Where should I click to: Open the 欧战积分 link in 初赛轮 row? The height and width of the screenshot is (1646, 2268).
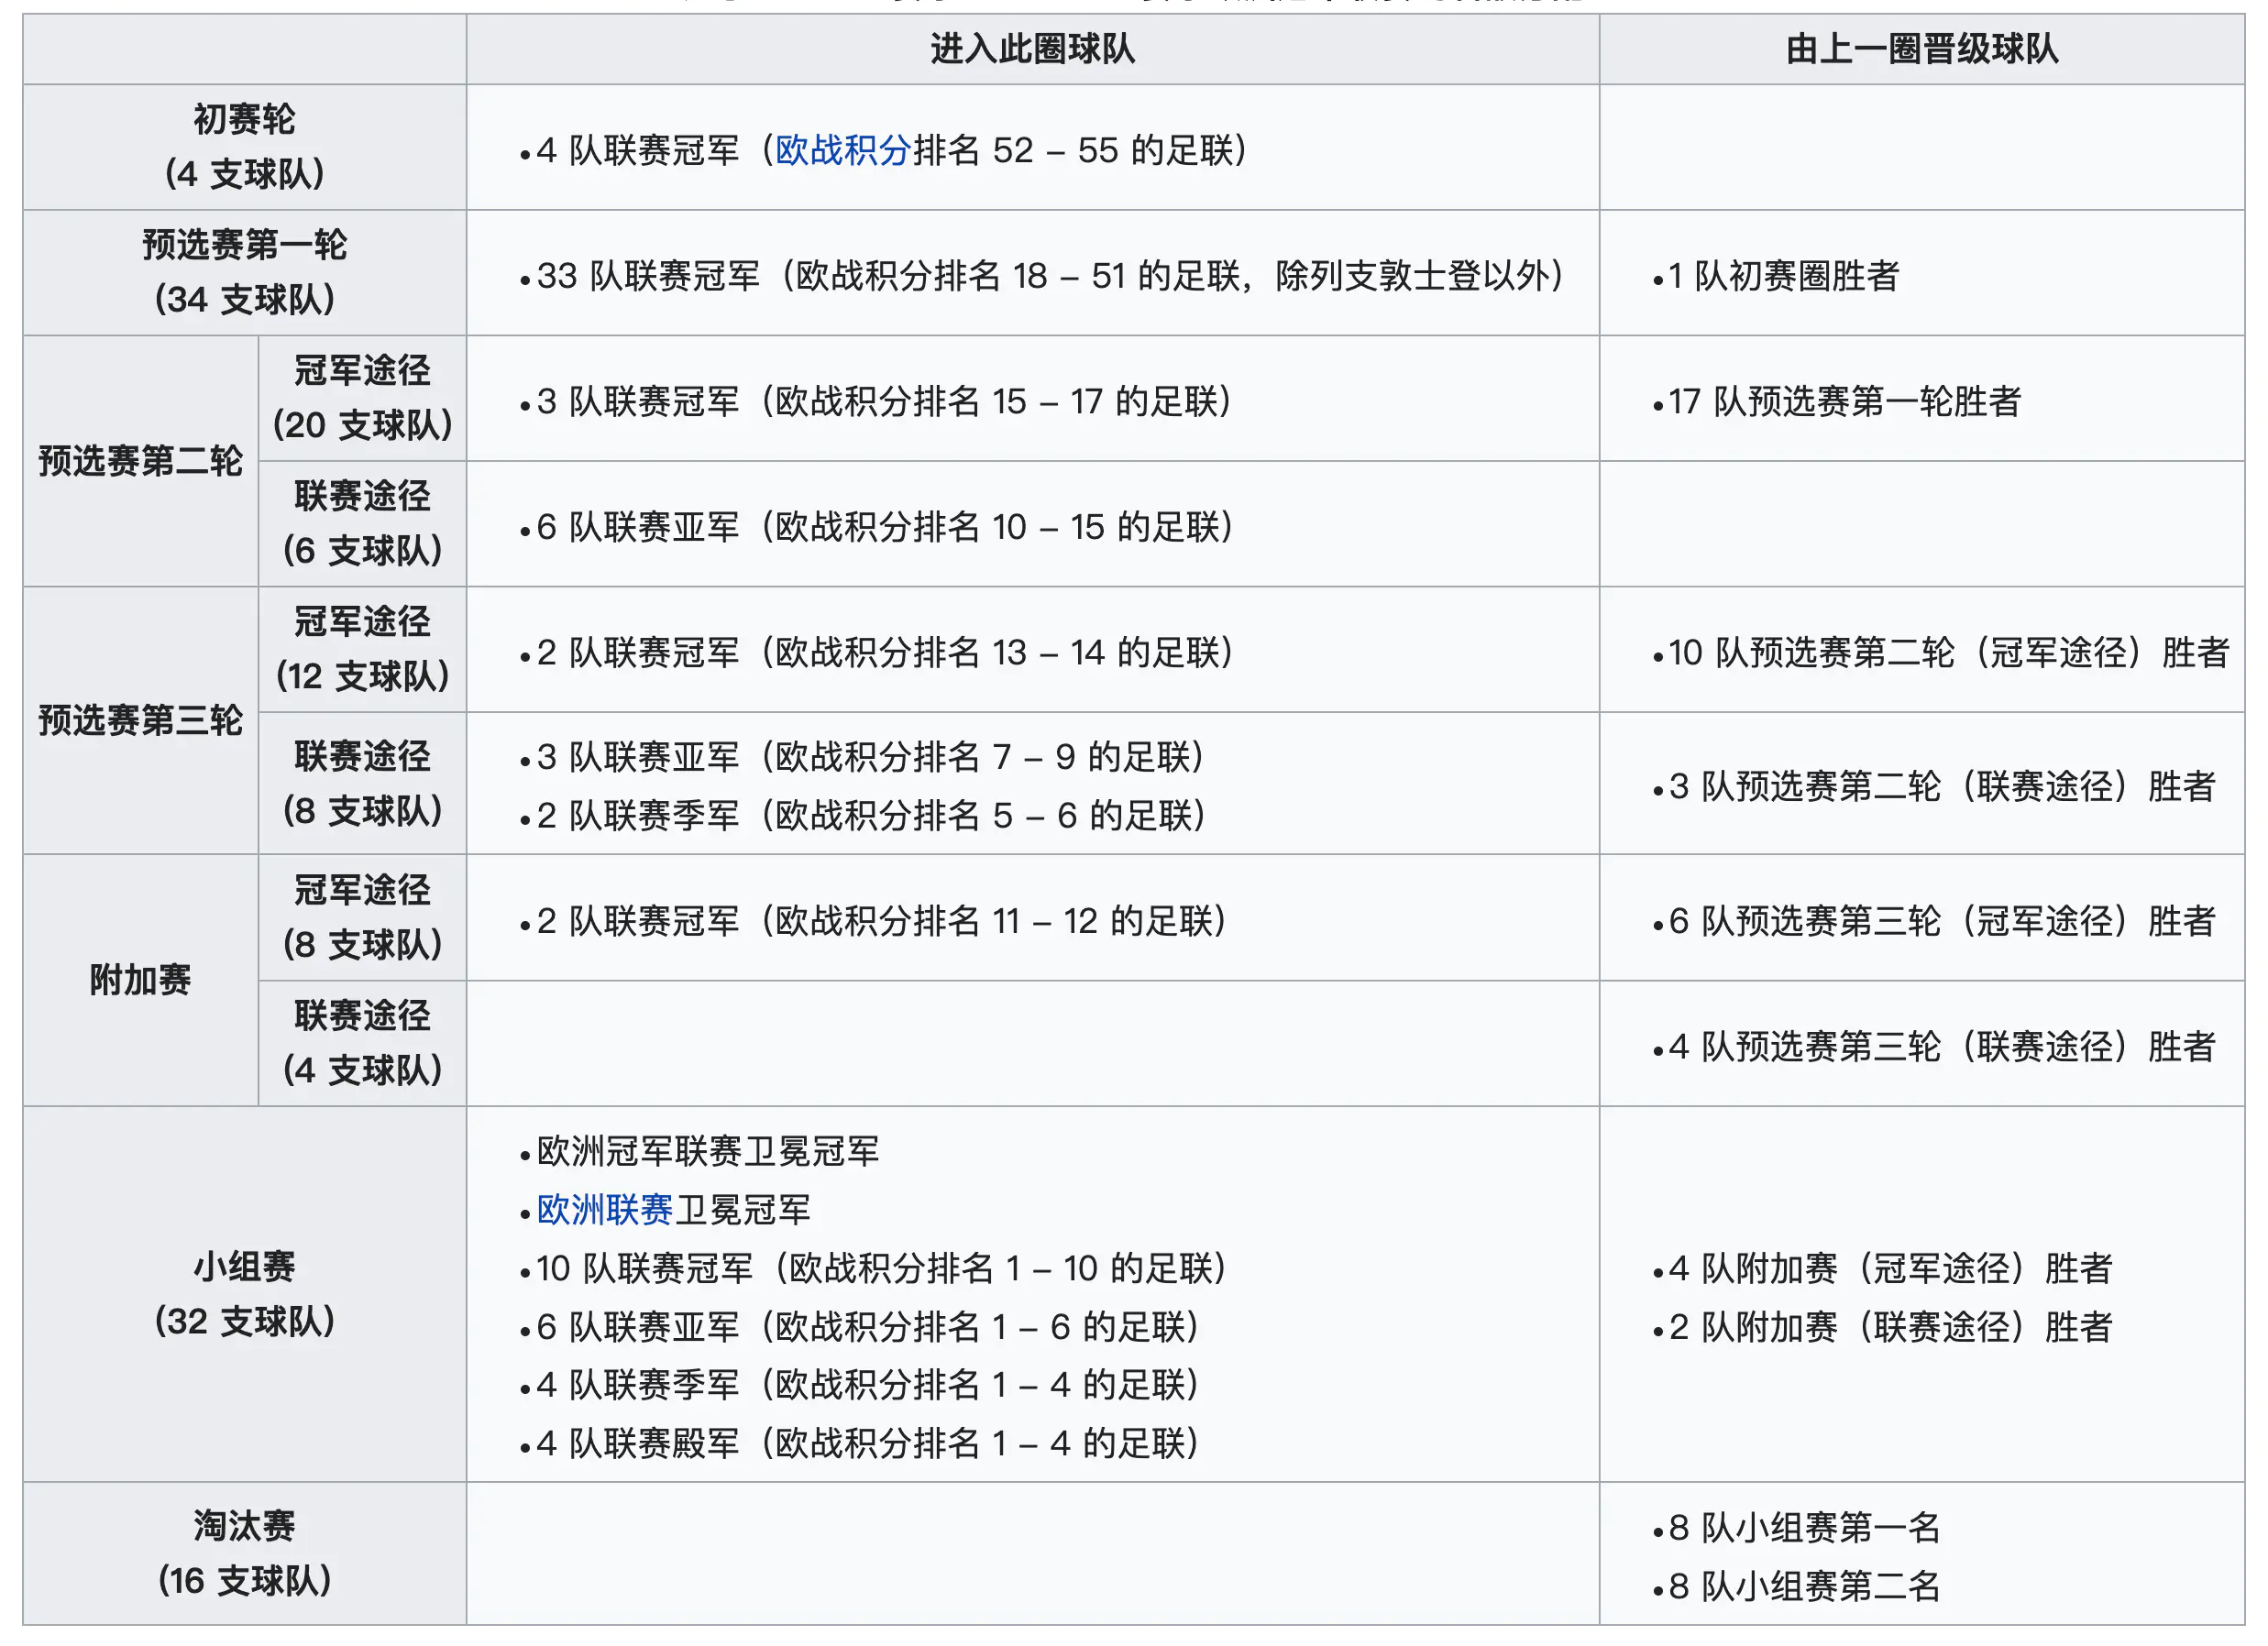[842, 150]
